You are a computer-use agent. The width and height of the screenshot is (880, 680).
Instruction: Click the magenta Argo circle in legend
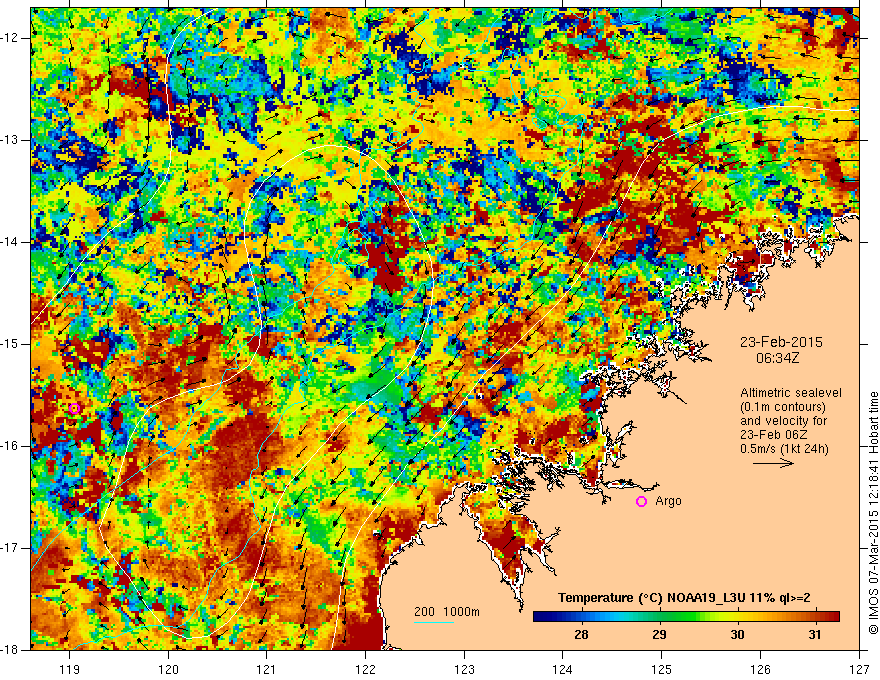tap(641, 502)
